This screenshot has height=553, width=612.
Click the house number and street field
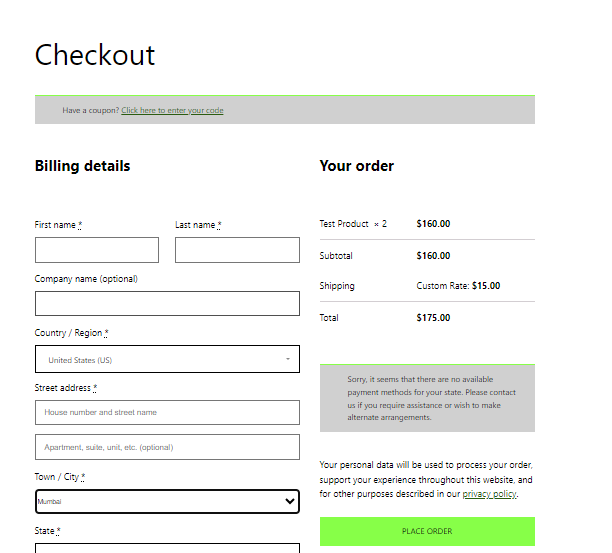[167, 412]
